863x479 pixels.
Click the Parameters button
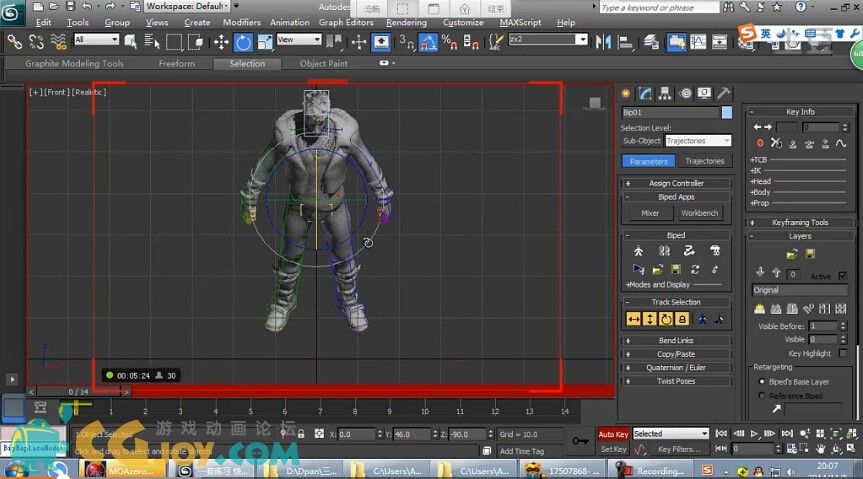point(649,161)
